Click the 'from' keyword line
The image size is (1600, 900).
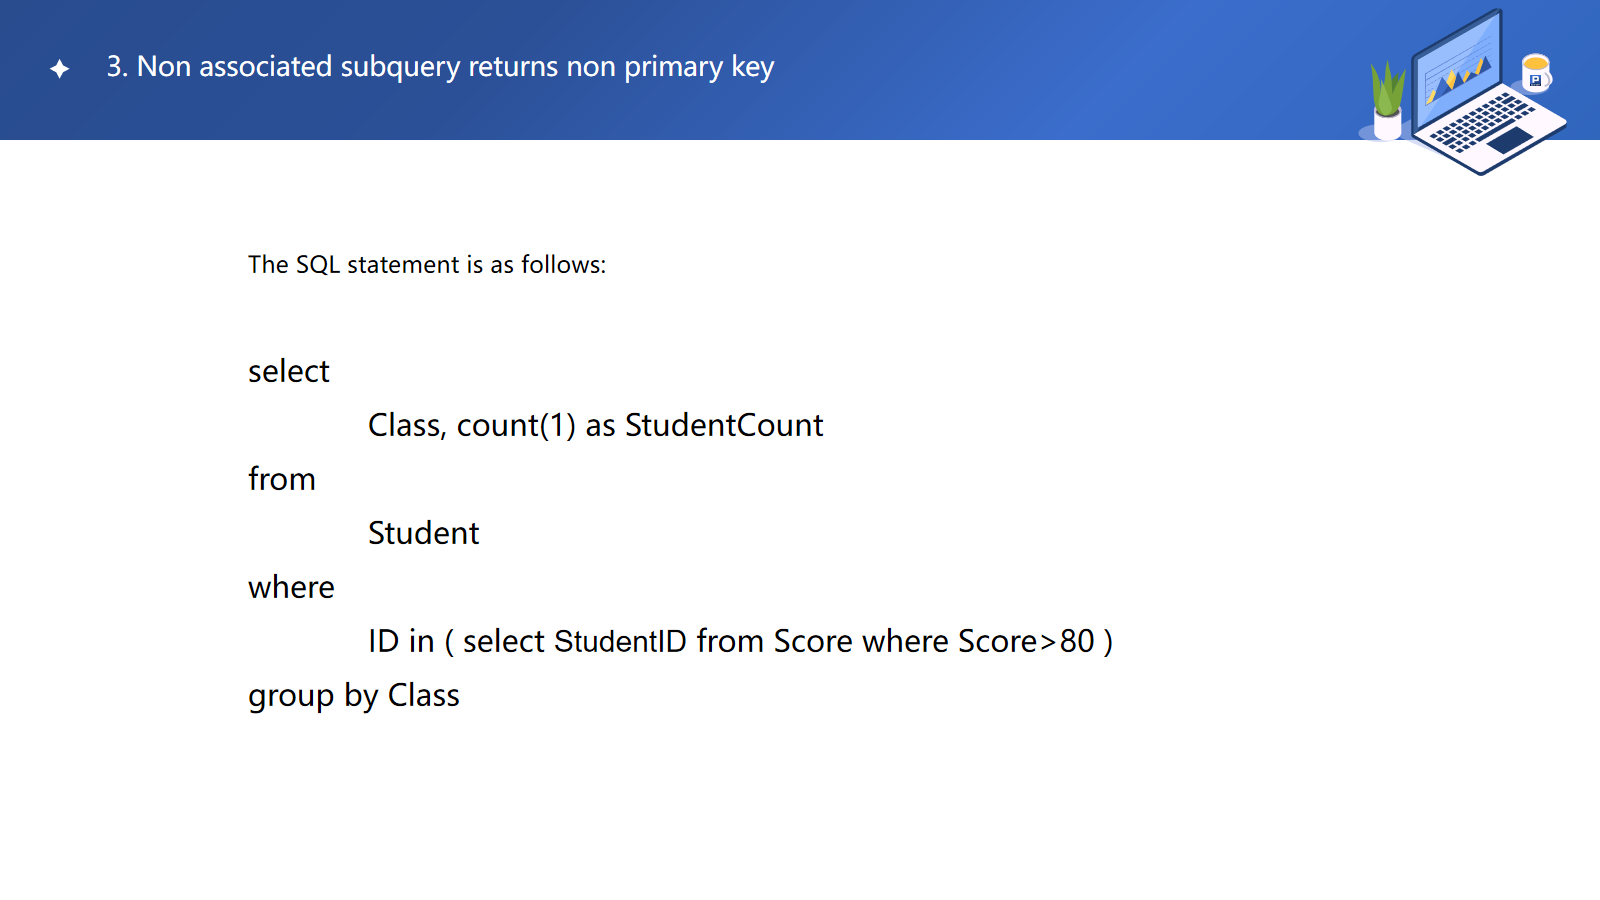tap(282, 480)
